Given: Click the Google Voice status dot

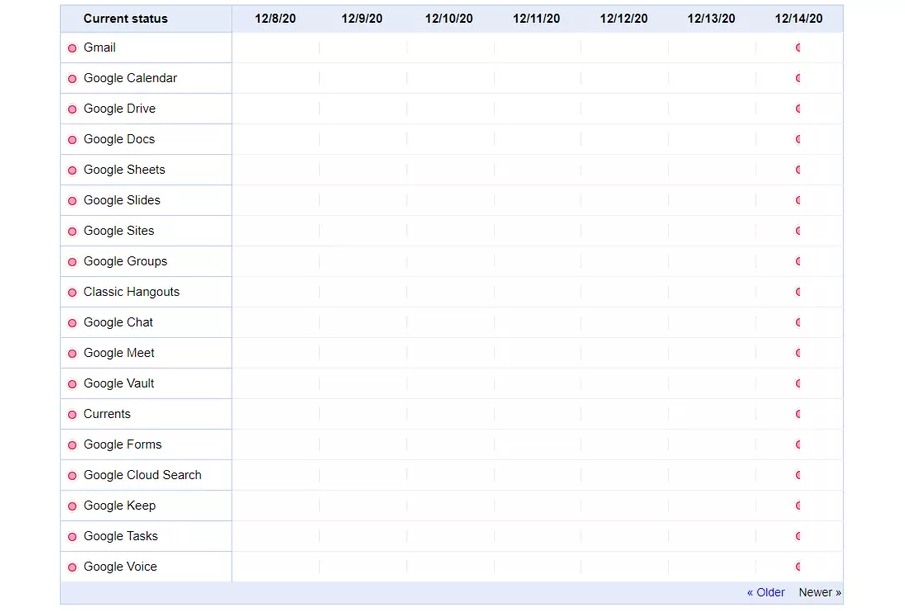Looking at the screenshot, I should 72,568.
